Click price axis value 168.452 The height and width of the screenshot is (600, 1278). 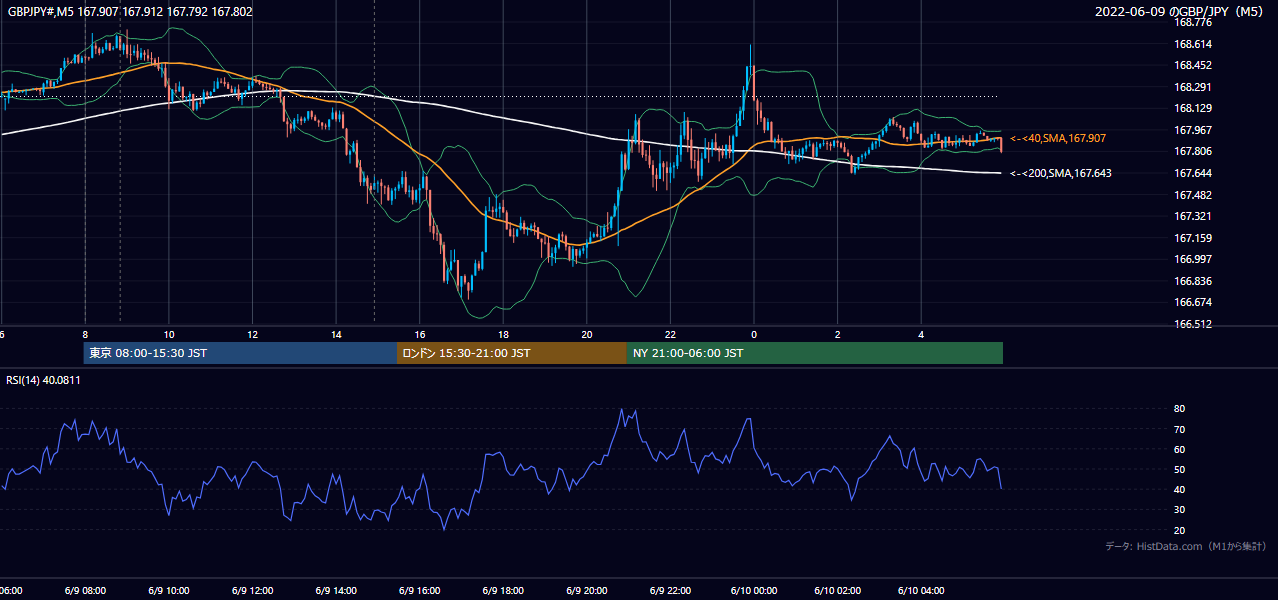(1193, 65)
